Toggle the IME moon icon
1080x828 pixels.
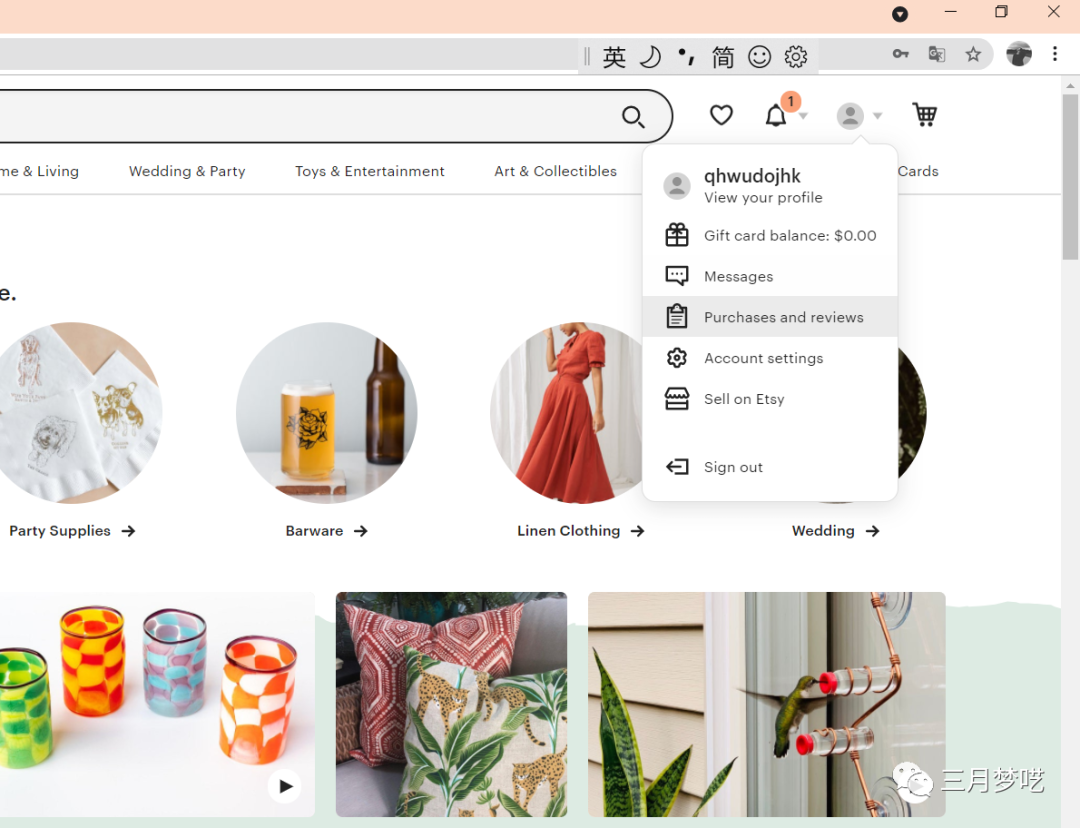[650, 56]
